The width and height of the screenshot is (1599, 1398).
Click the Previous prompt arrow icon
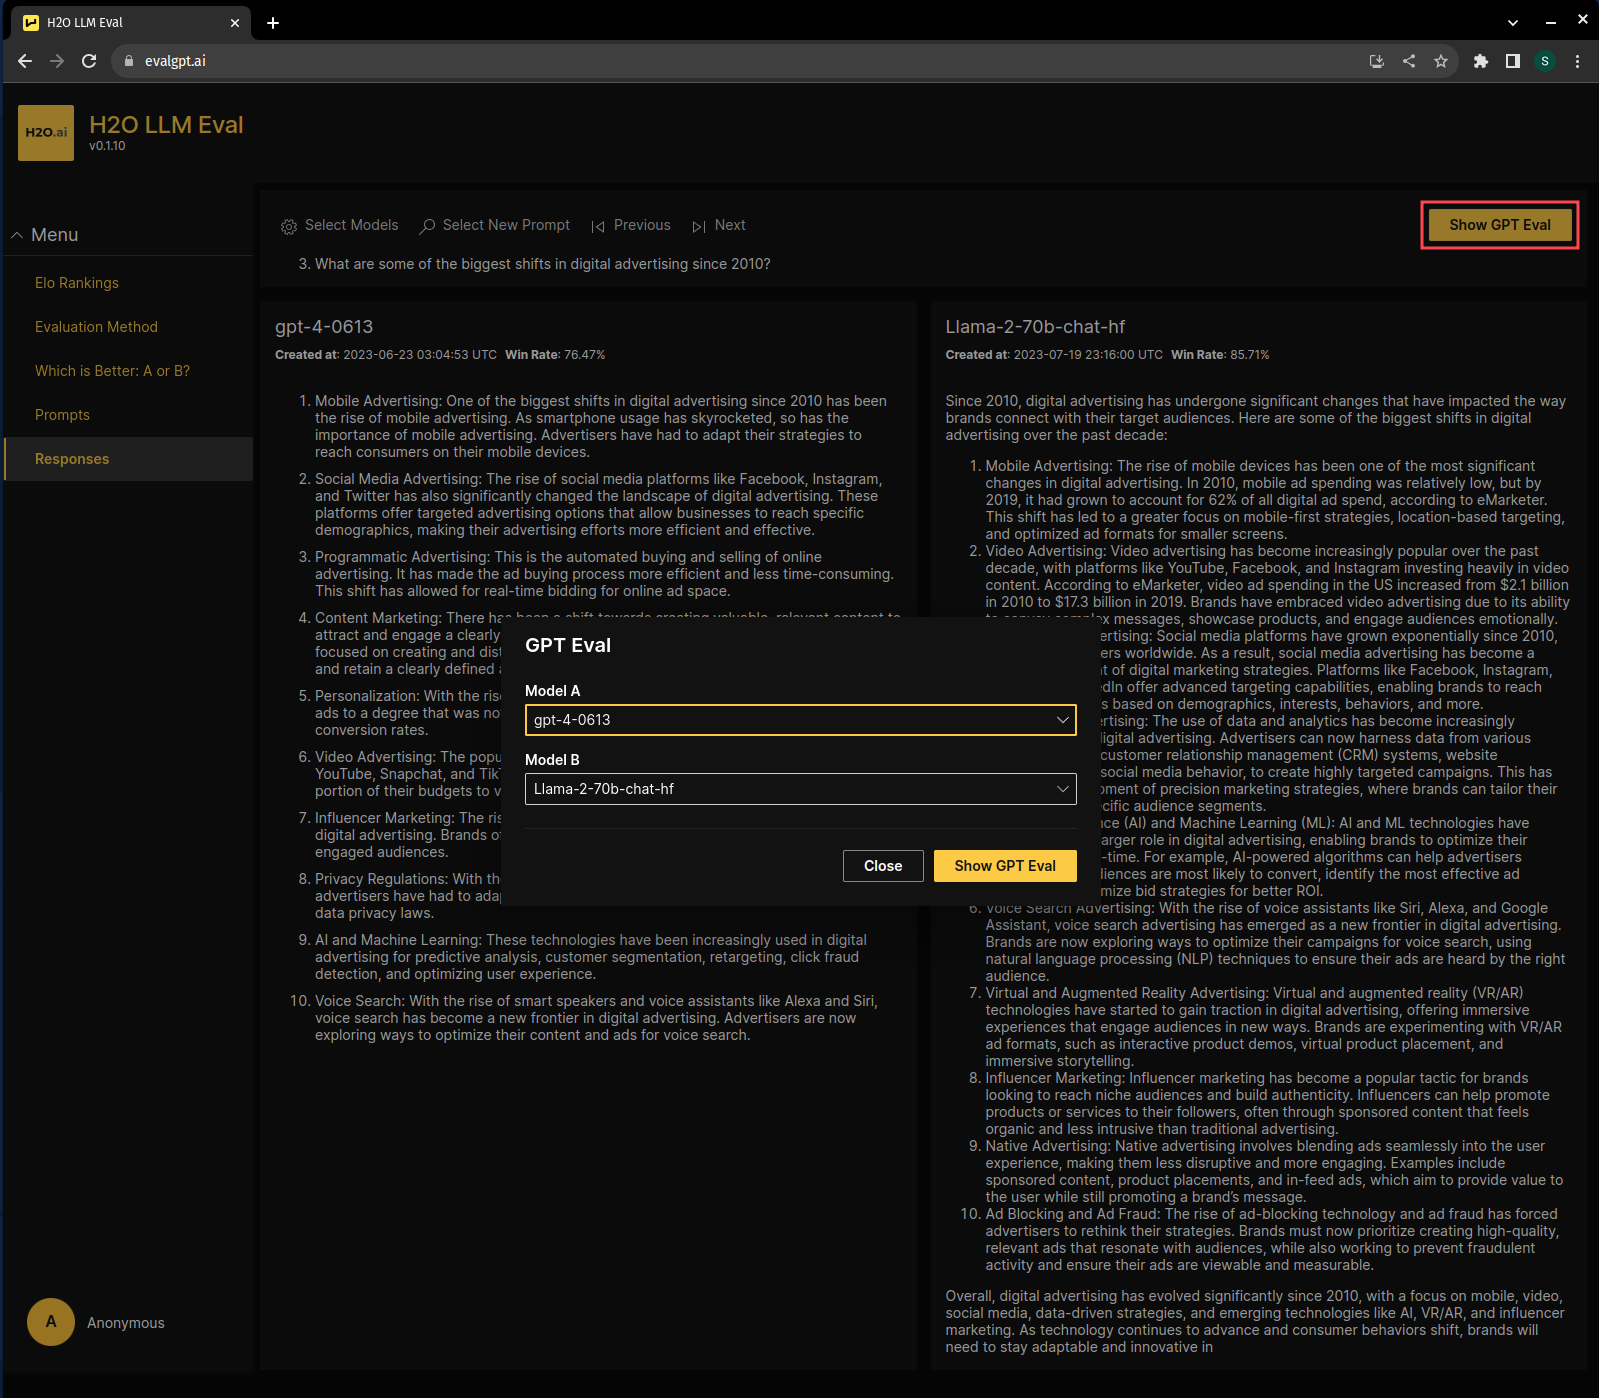click(598, 227)
